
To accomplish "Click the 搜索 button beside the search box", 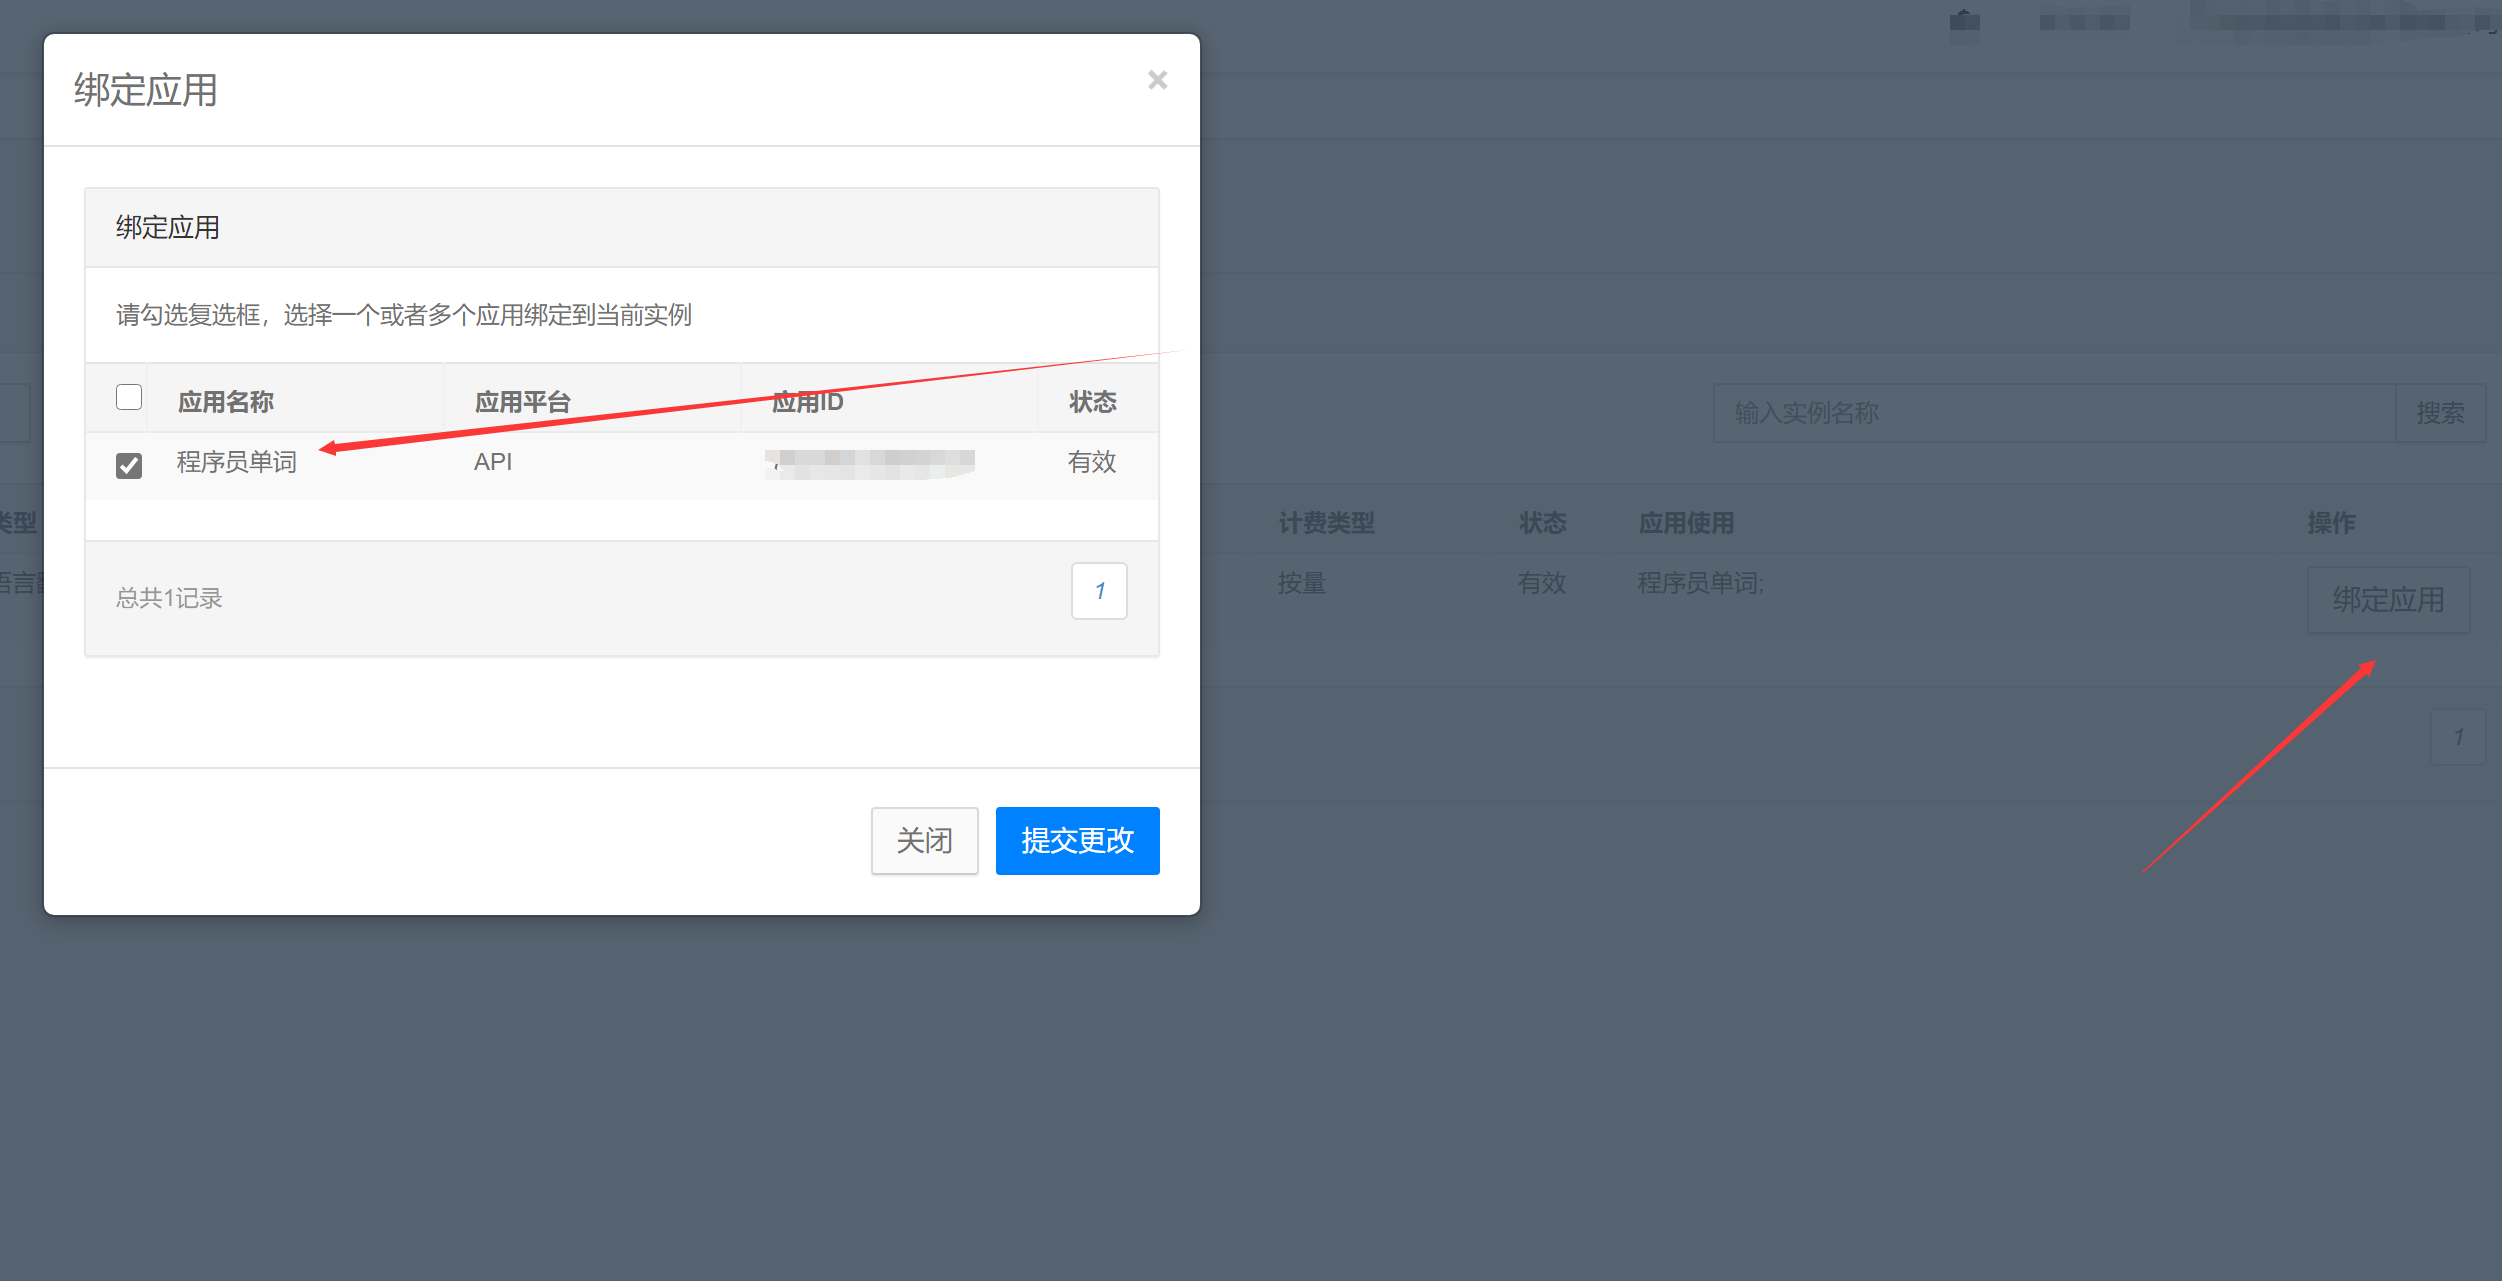I will pyautogui.click(x=2440, y=412).
